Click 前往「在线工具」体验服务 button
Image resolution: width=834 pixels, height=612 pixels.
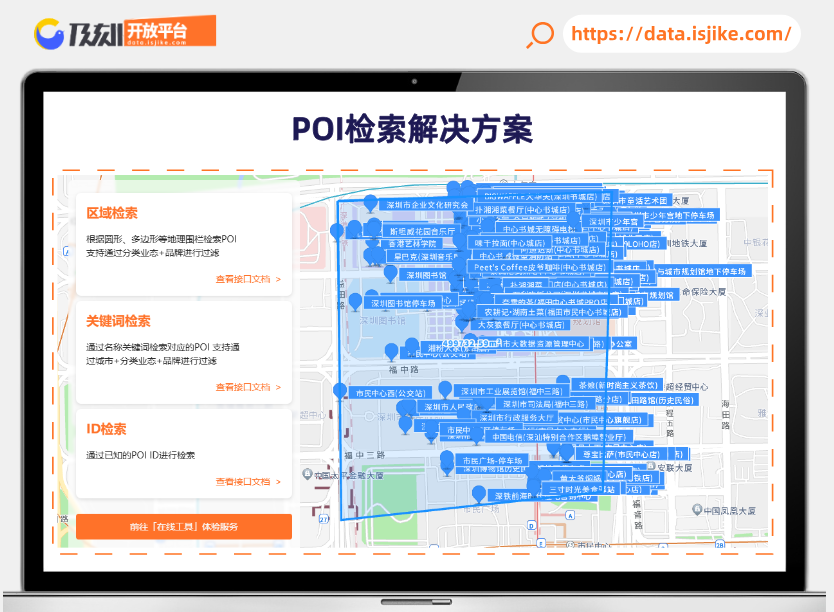[x=184, y=526]
